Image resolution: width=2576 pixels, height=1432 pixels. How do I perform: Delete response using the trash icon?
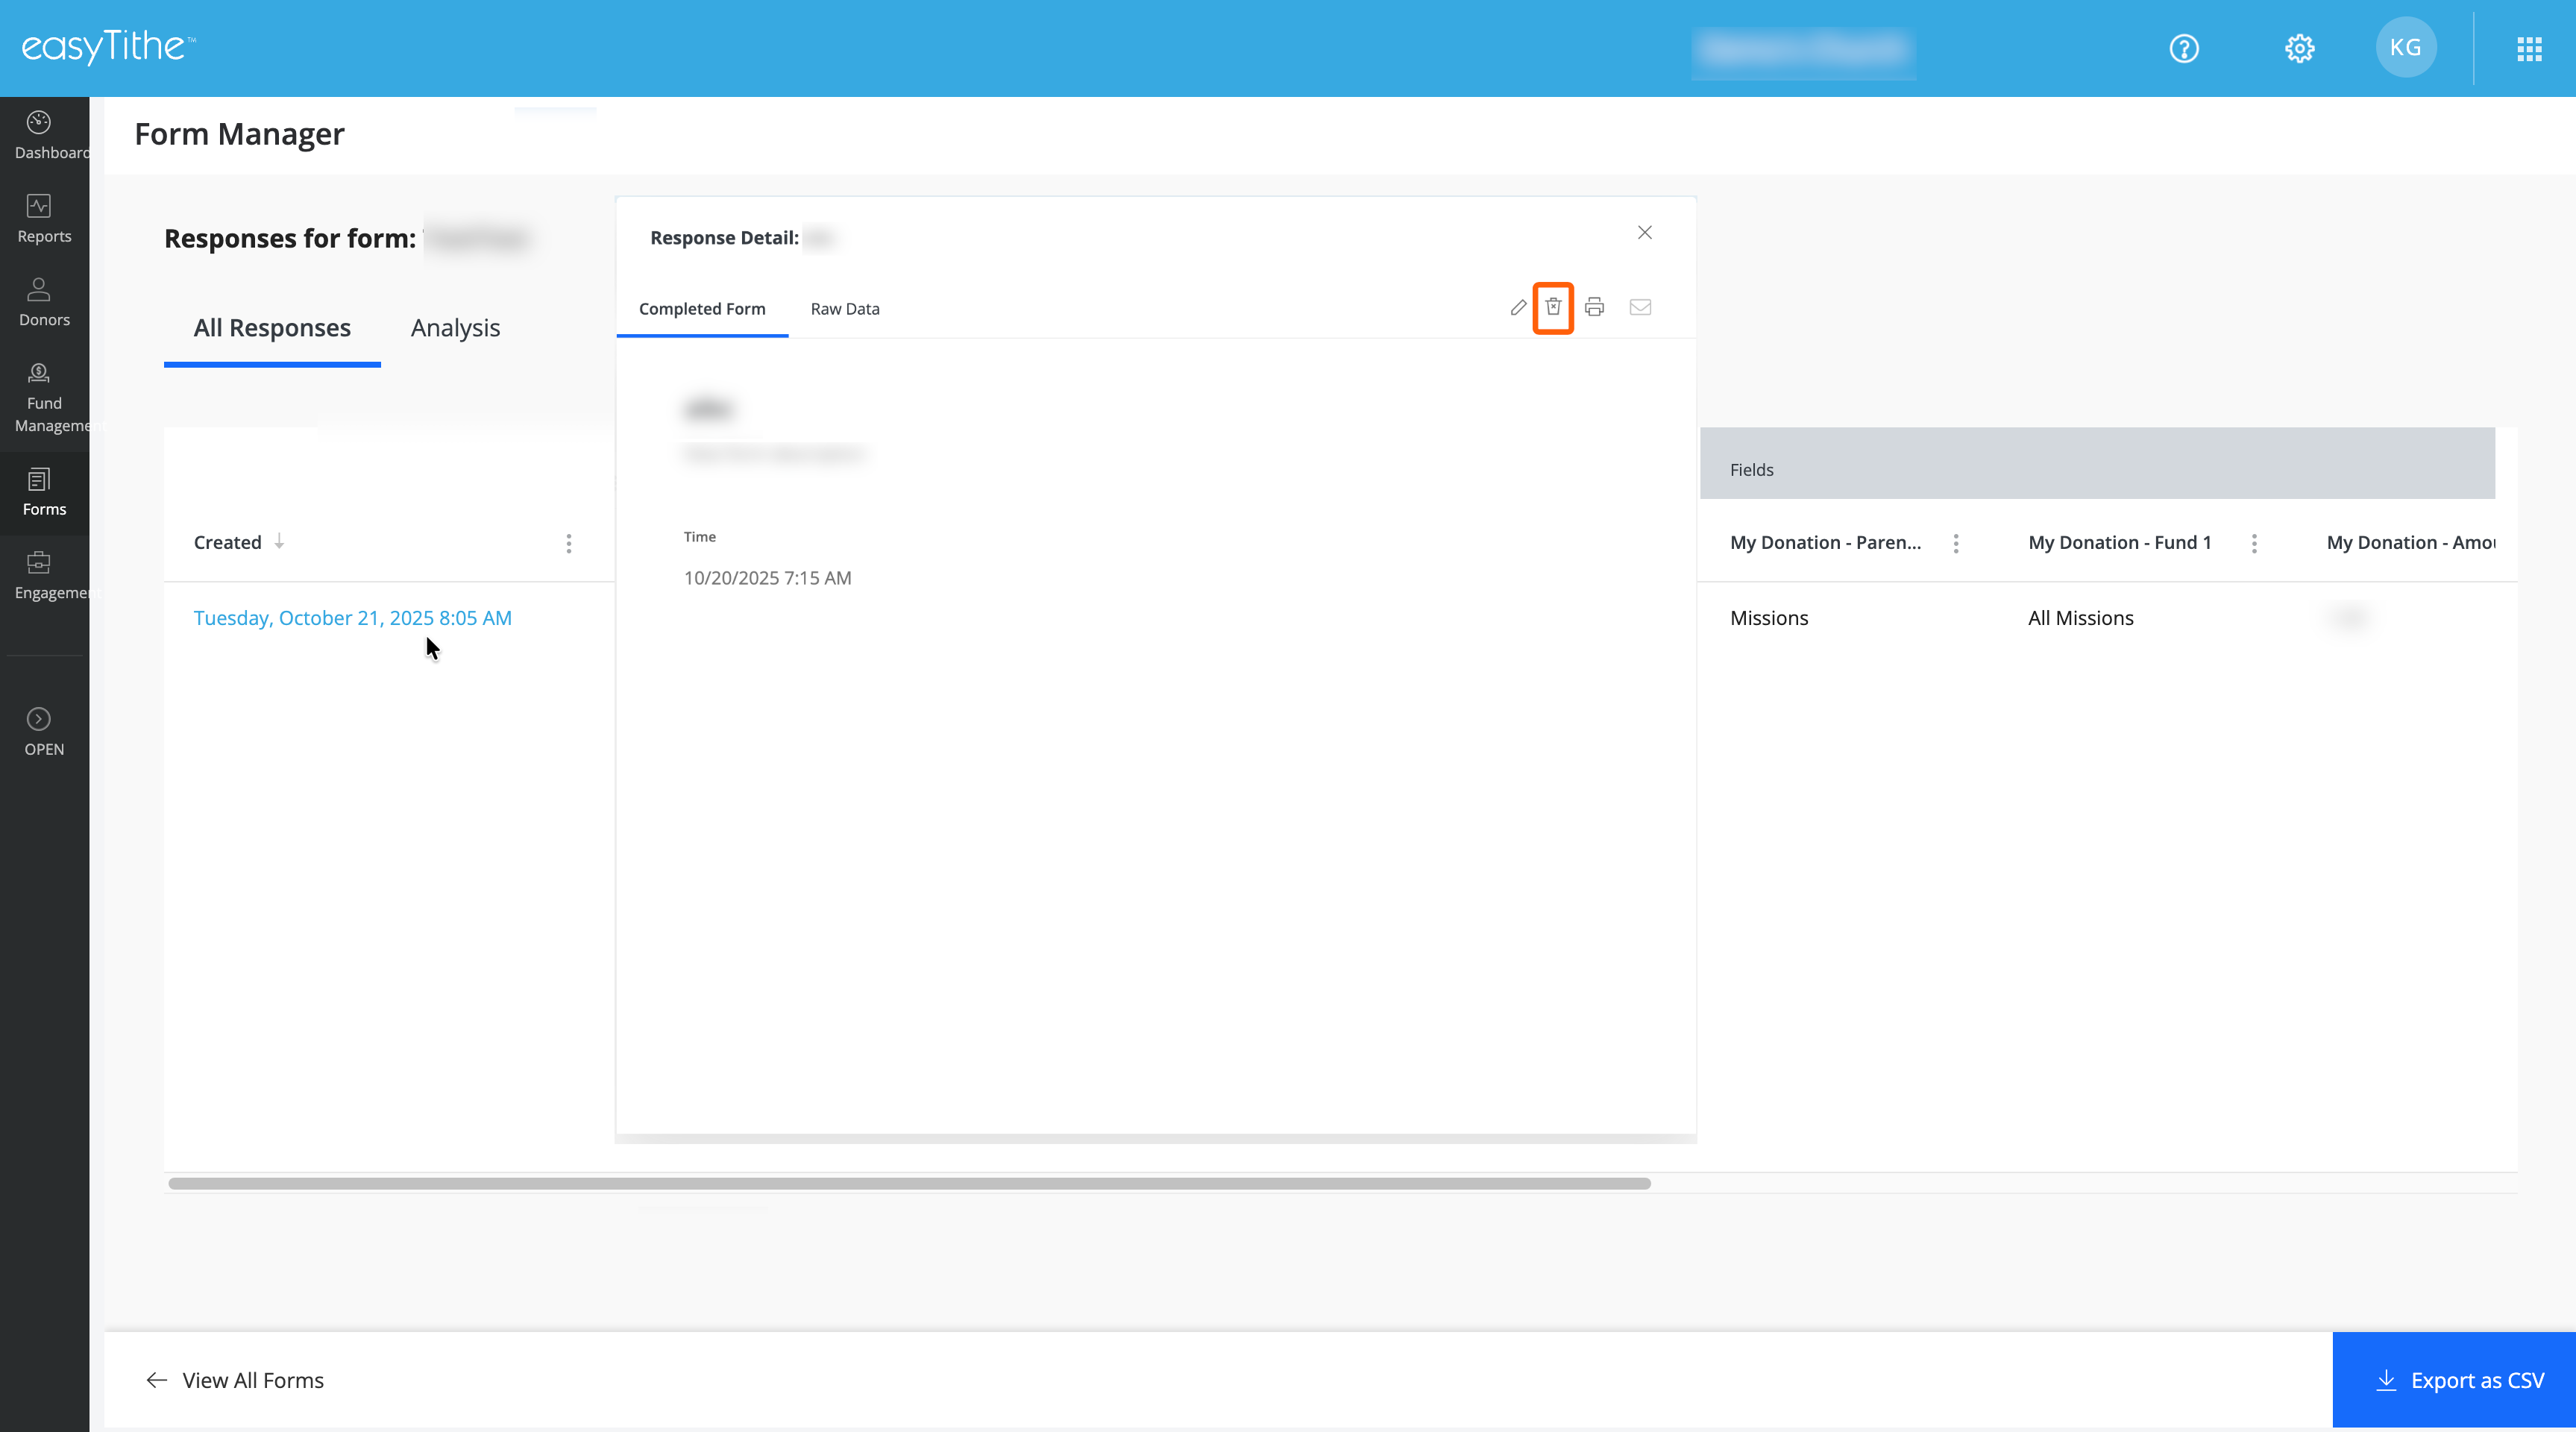(1553, 307)
